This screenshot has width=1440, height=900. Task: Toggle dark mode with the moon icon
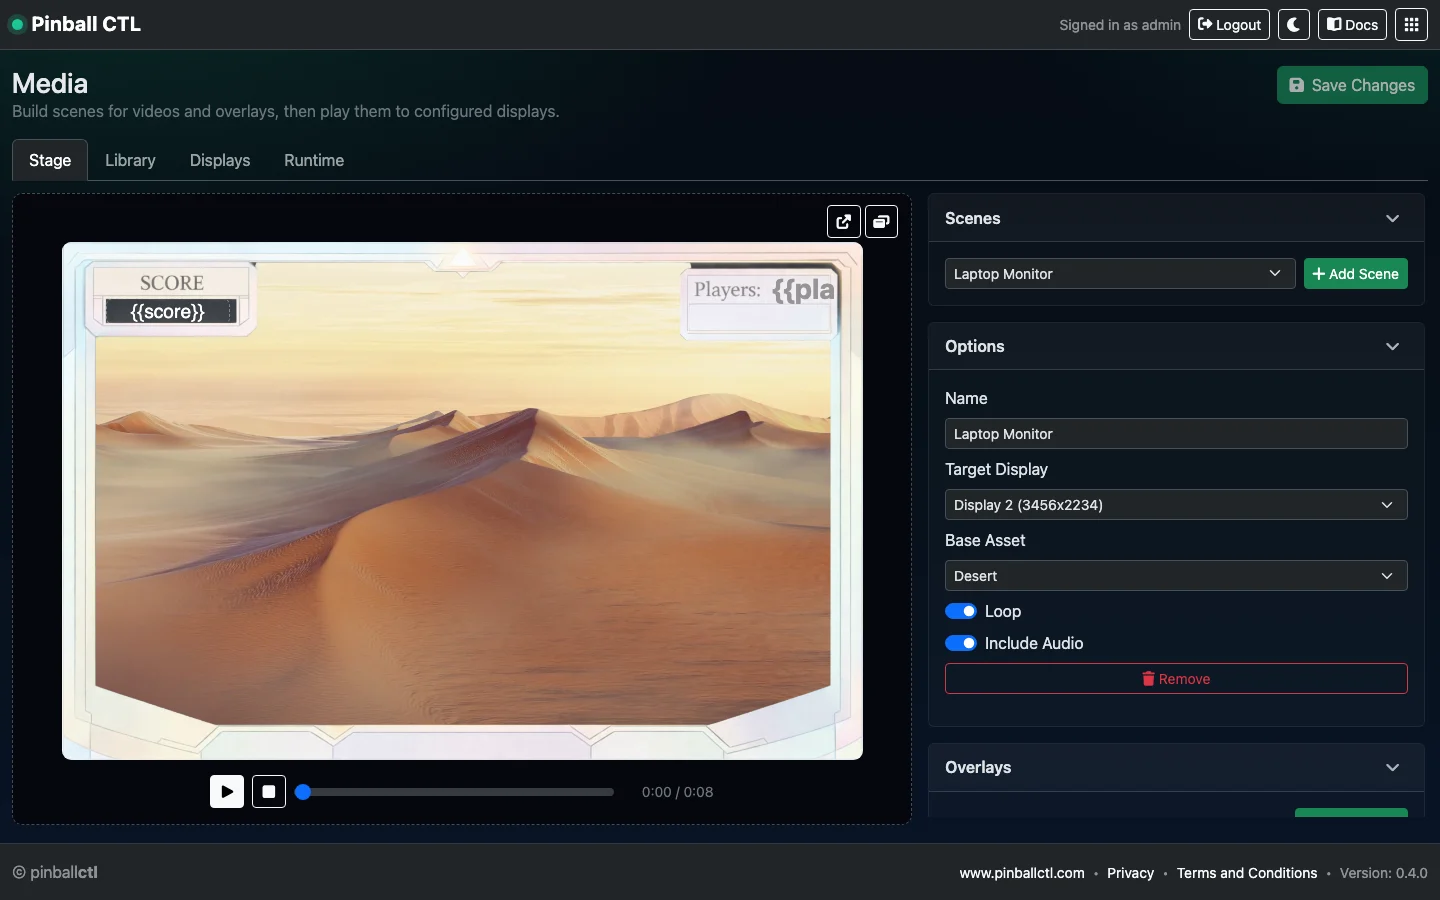click(1293, 25)
